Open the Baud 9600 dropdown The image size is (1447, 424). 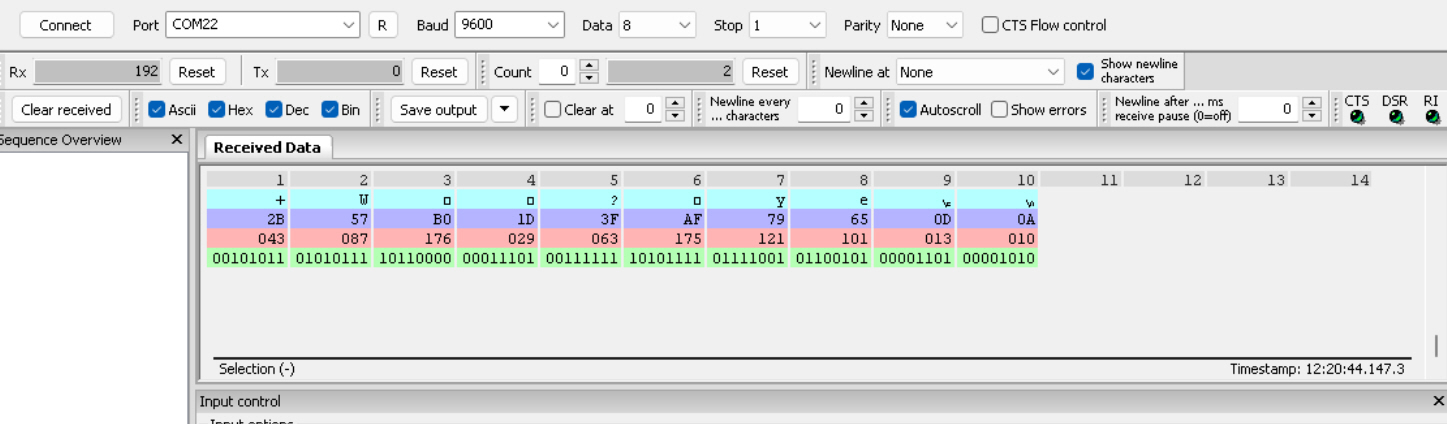point(509,25)
